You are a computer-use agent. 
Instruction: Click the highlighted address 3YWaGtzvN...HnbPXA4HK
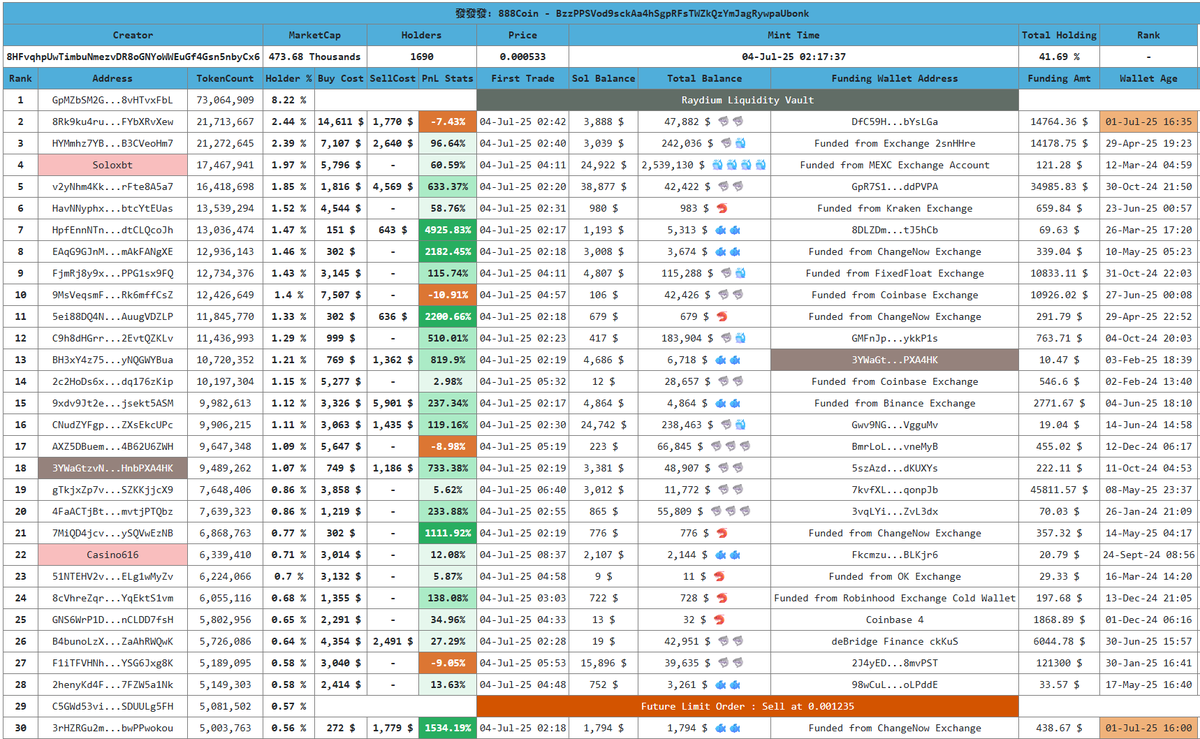112,468
